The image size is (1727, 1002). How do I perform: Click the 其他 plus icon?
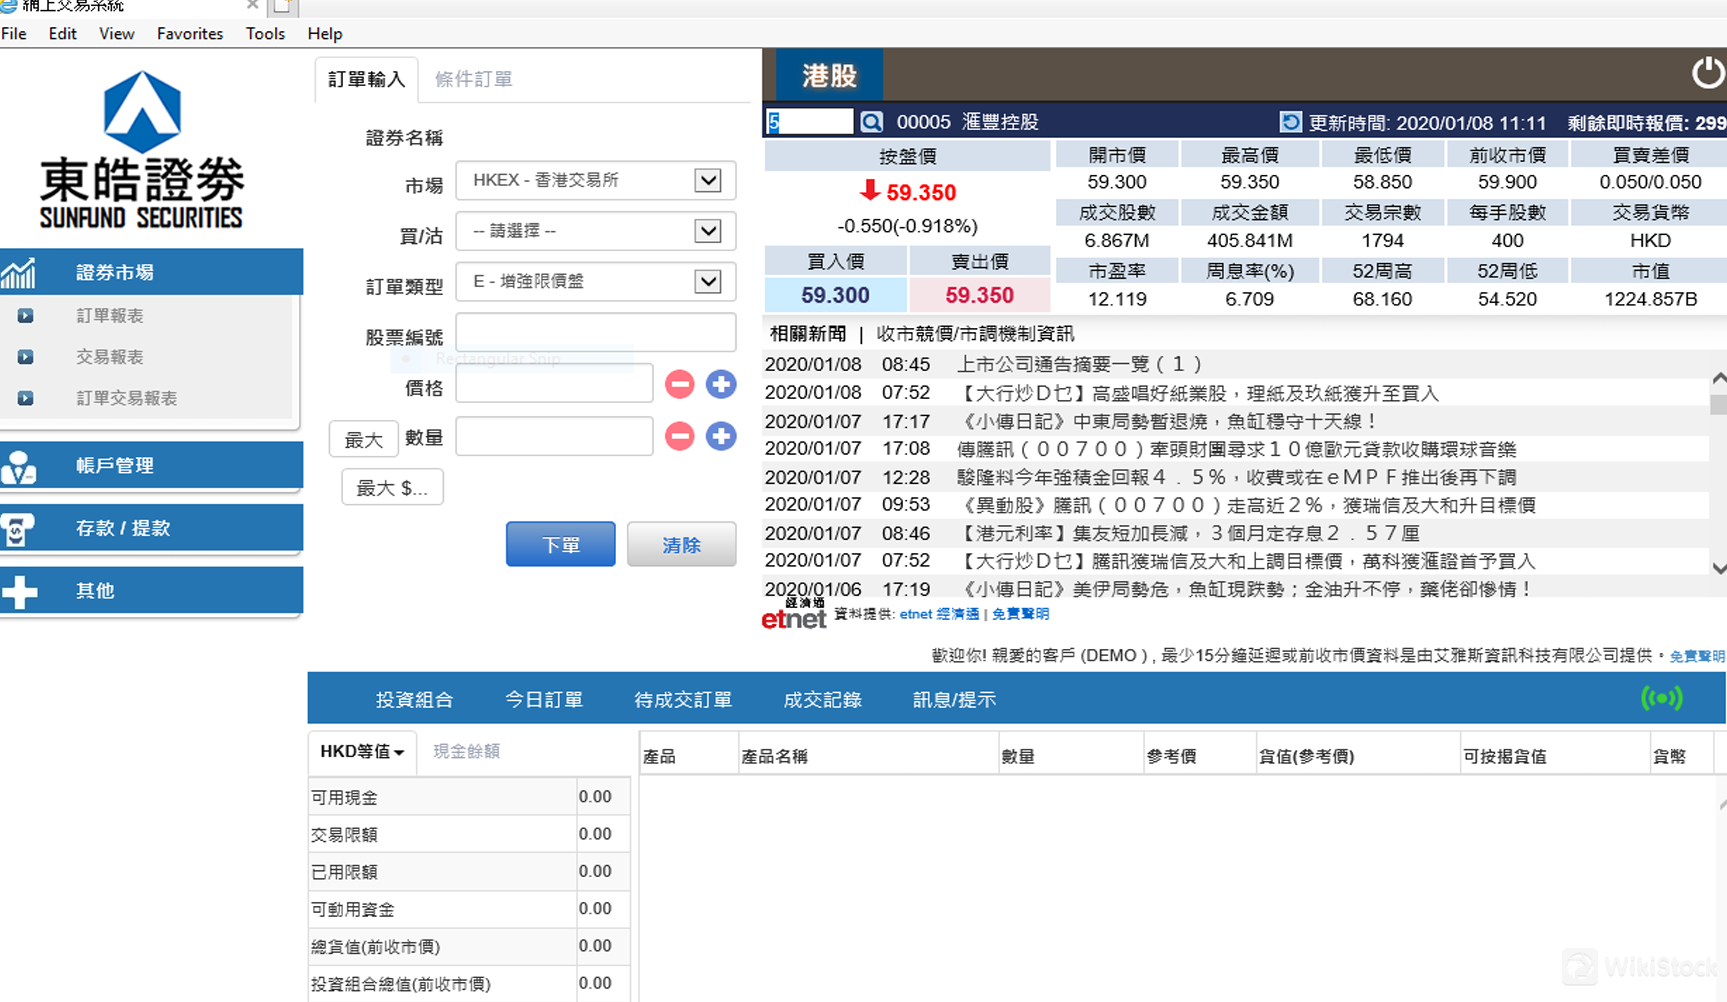[19, 591]
